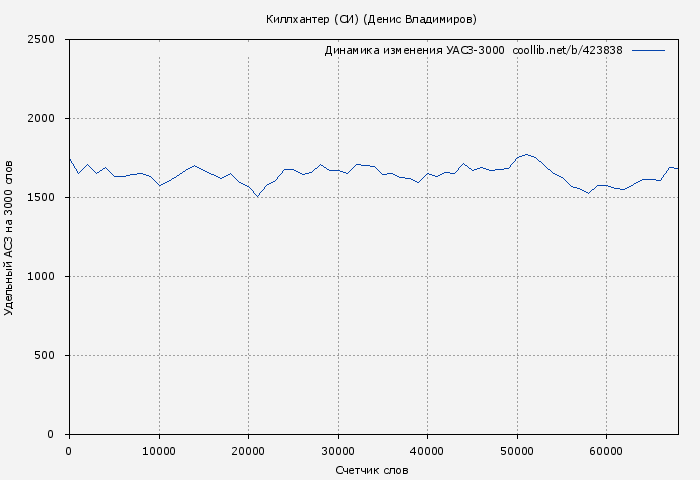Viewport: 700px width, 480px height.
Task: Click the legend text "Динамика изменения УАСЗ-3000"
Action: (414, 50)
